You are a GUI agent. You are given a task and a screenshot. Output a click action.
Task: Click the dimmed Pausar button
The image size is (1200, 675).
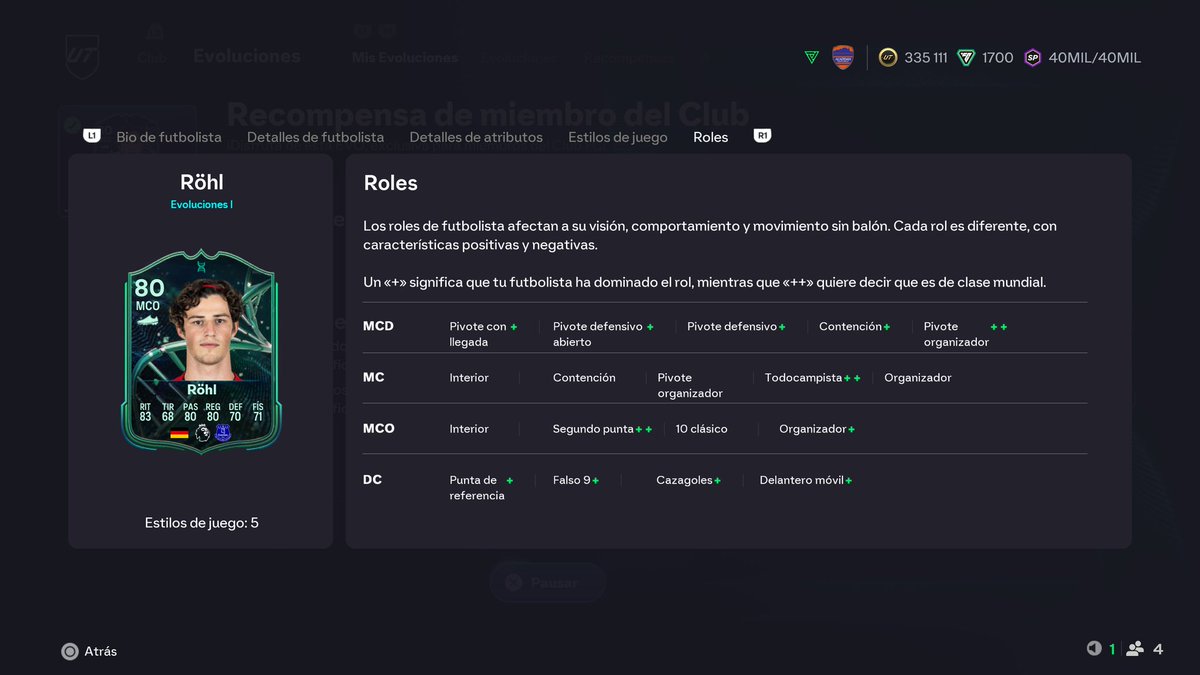pyautogui.click(x=548, y=582)
